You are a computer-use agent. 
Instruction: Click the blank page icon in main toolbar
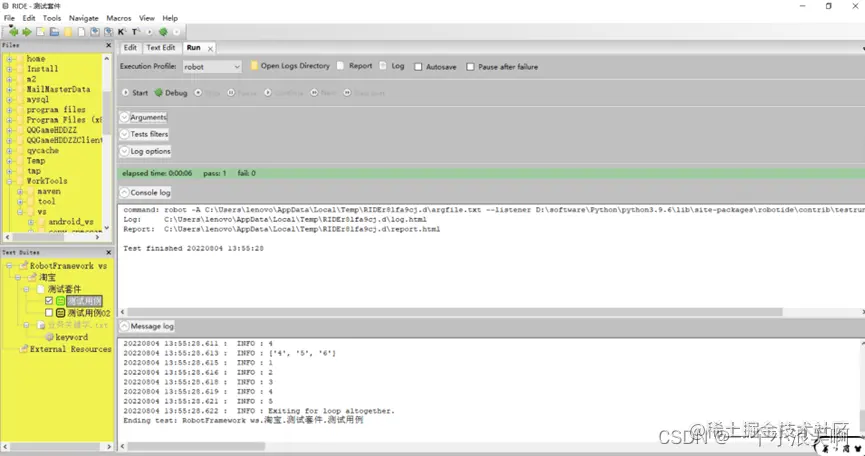click(x=81, y=32)
